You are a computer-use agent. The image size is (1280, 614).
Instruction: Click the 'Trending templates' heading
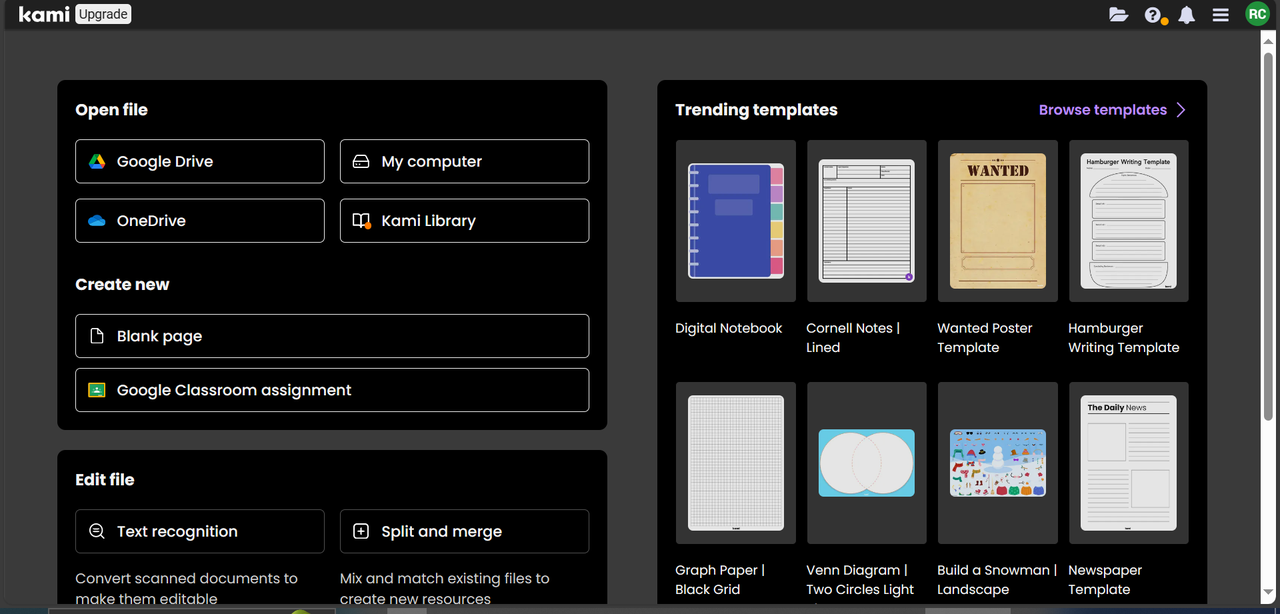click(756, 110)
